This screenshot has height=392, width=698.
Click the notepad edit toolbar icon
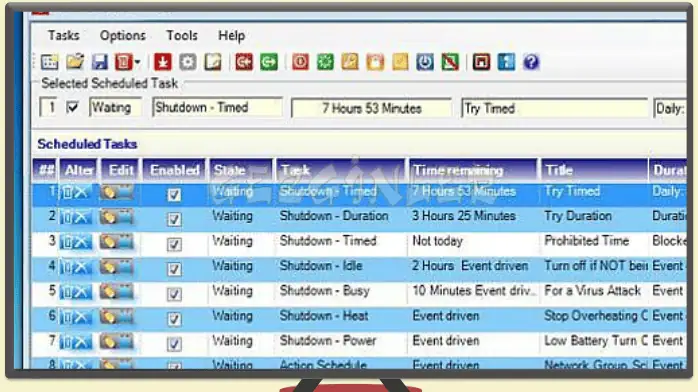click(x=213, y=62)
